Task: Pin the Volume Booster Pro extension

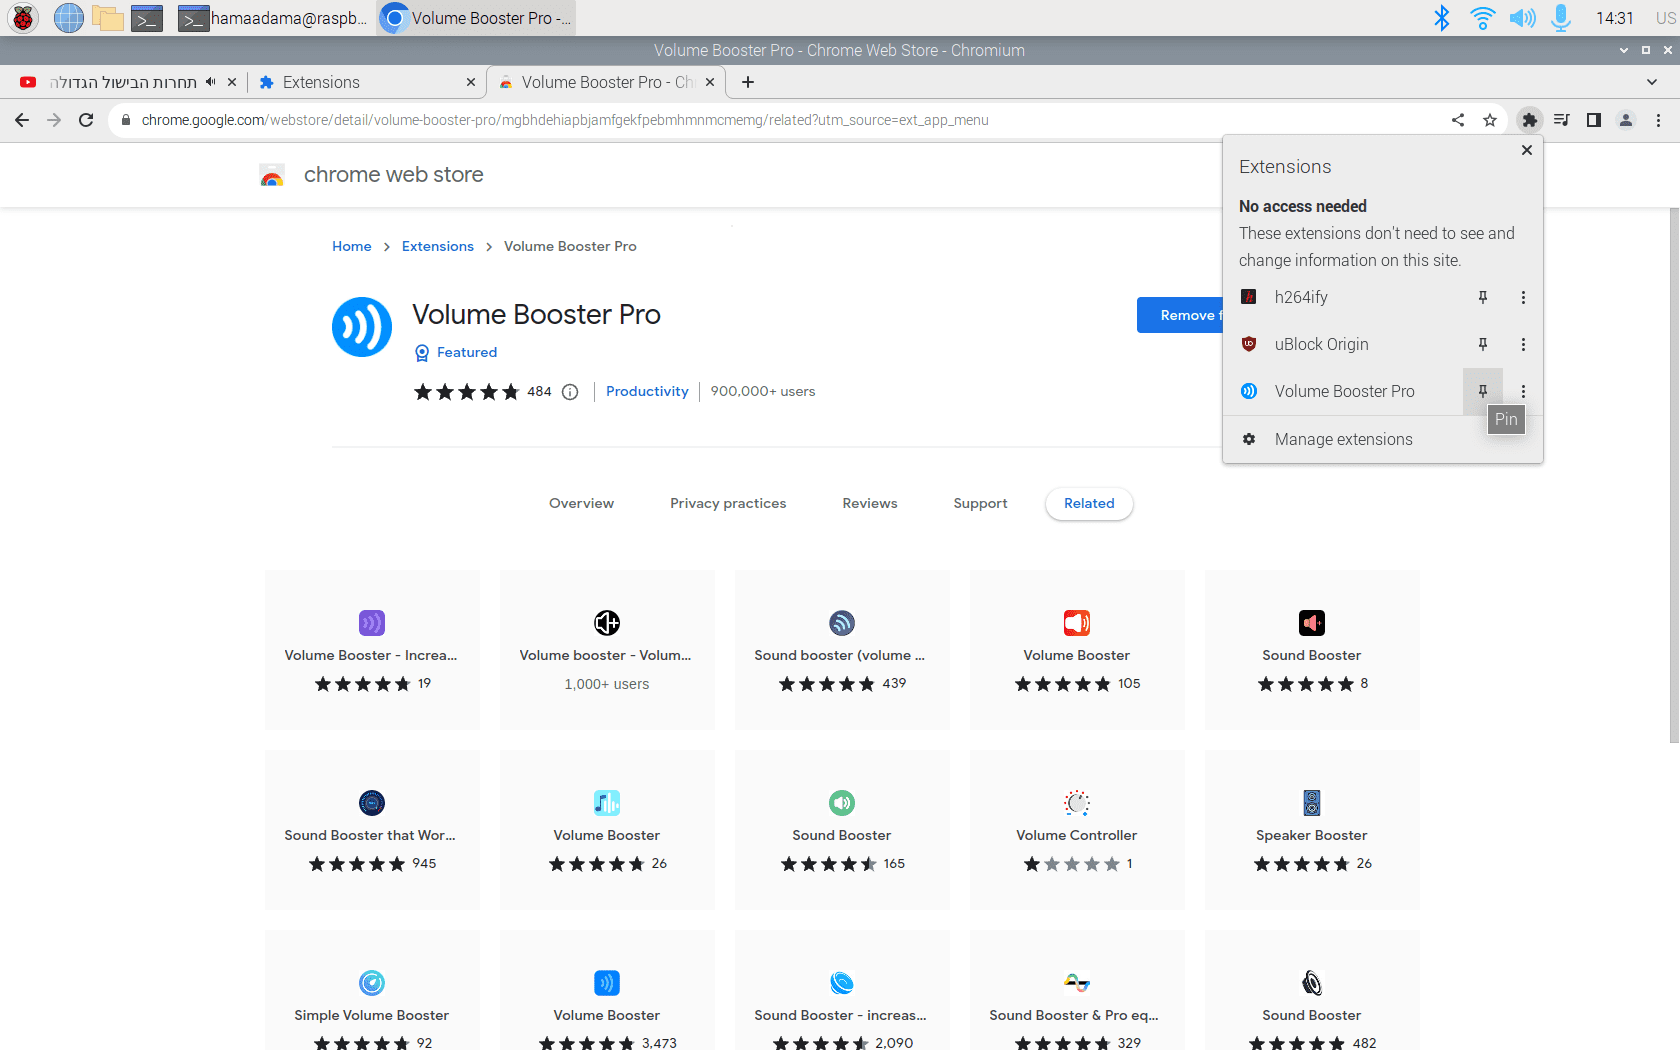Action: 1483,391
